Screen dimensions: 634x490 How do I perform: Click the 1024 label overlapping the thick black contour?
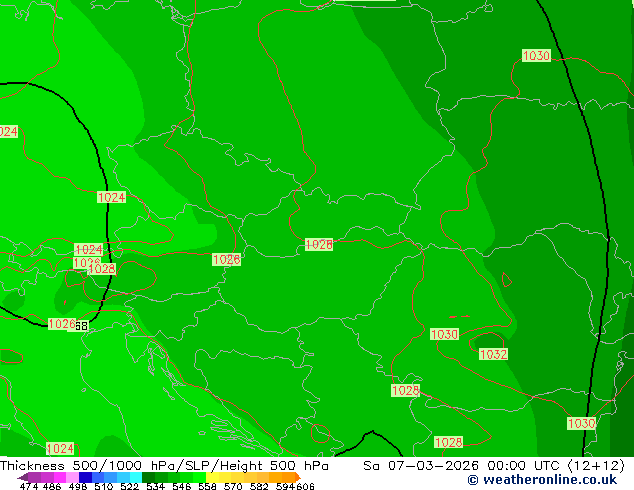[112, 197]
